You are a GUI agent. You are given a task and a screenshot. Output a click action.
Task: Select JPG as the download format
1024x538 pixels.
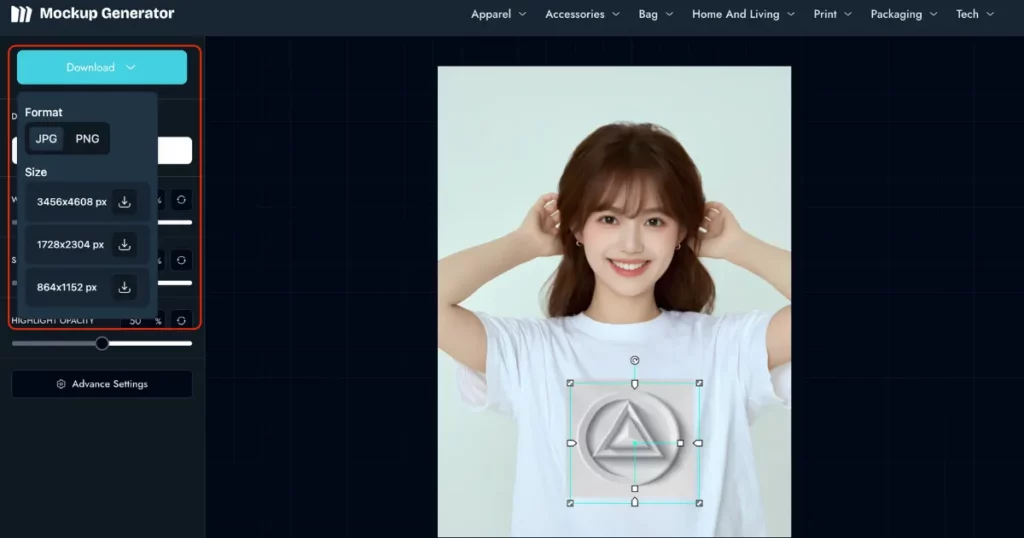pyautogui.click(x=46, y=139)
